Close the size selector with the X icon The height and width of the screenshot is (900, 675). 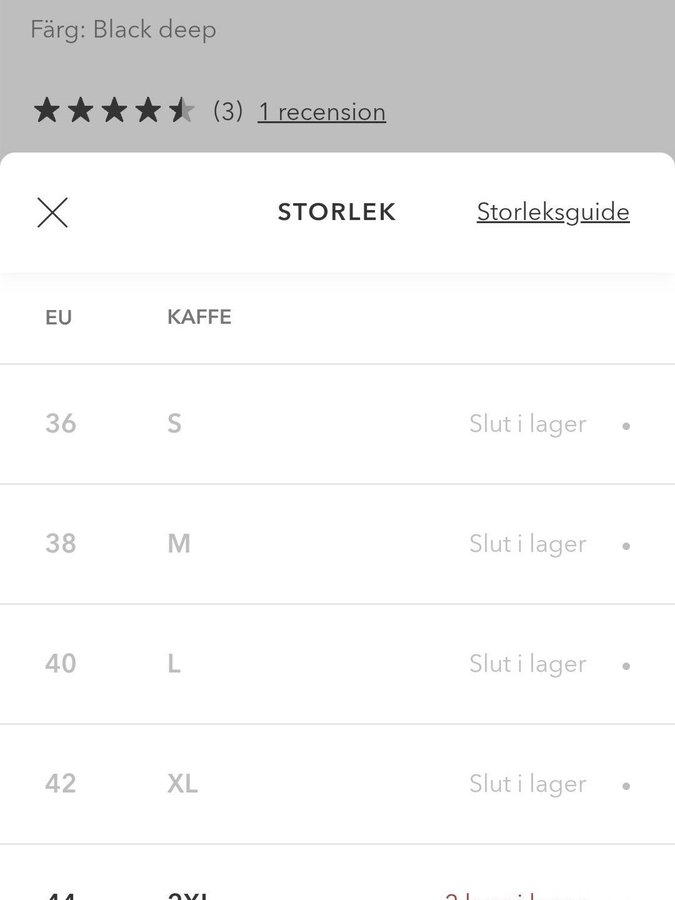[x=52, y=212]
